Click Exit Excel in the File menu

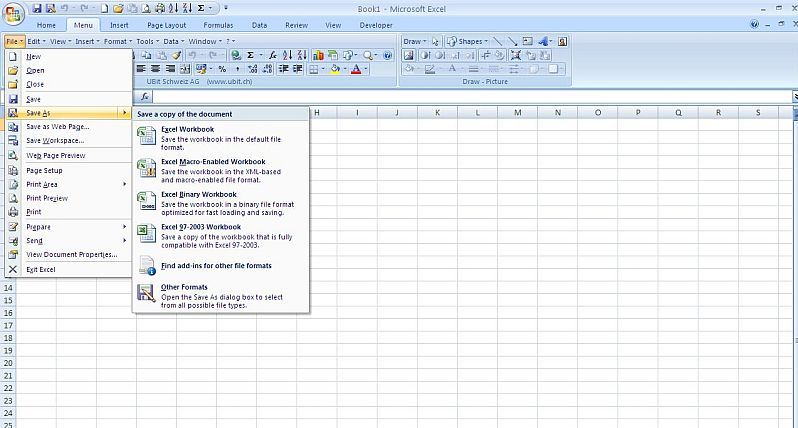[40, 269]
